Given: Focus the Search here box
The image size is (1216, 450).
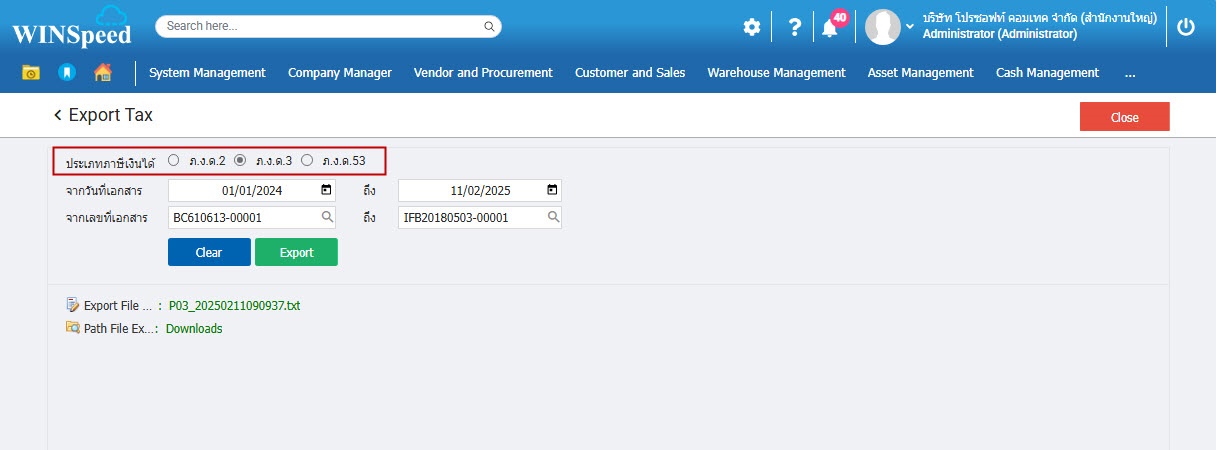Looking at the screenshot, I should [x=329, y=26].
